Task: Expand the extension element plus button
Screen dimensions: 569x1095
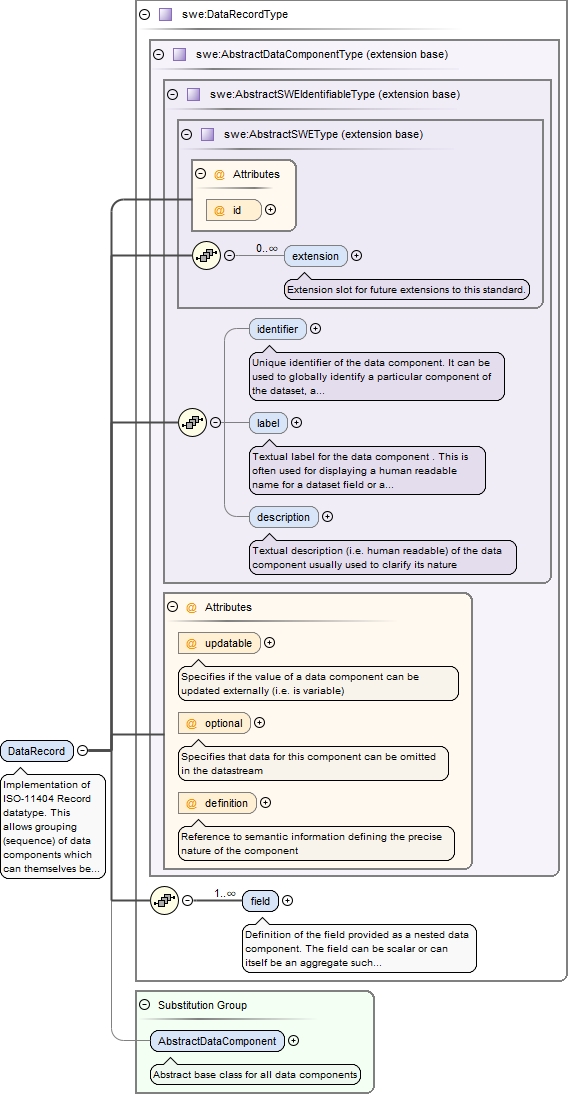Action: (357, 256)
